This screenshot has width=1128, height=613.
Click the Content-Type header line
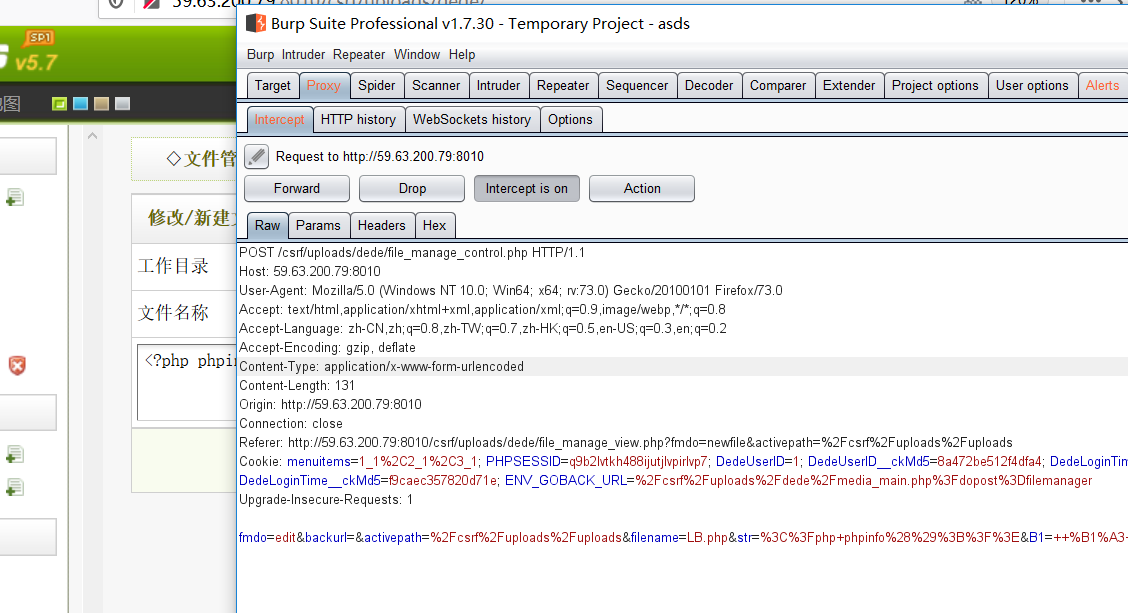click(x=381, y=367)
